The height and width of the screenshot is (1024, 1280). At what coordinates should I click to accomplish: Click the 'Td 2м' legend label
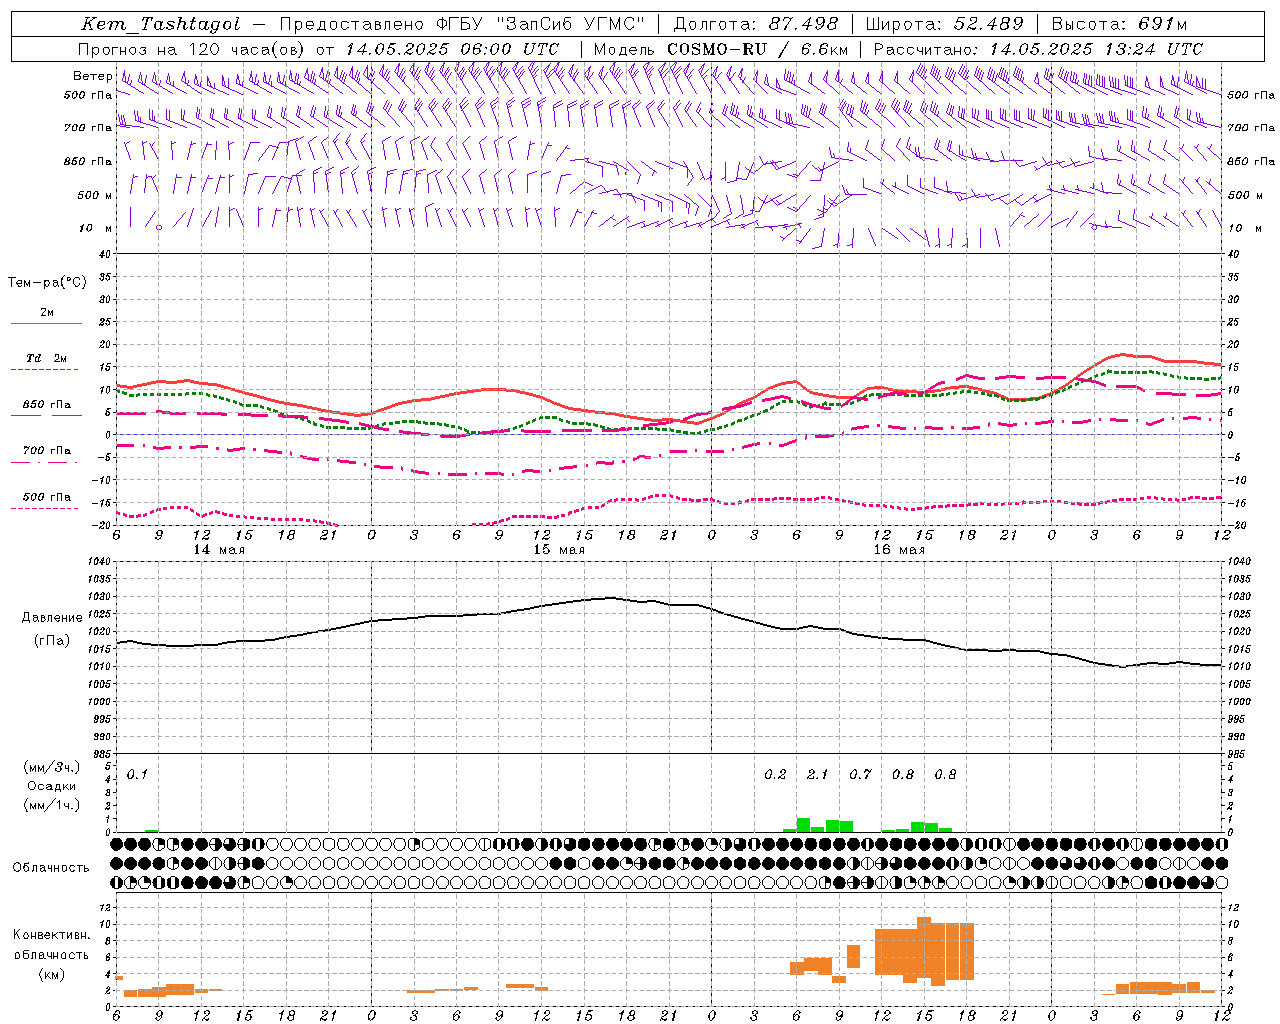47,358
